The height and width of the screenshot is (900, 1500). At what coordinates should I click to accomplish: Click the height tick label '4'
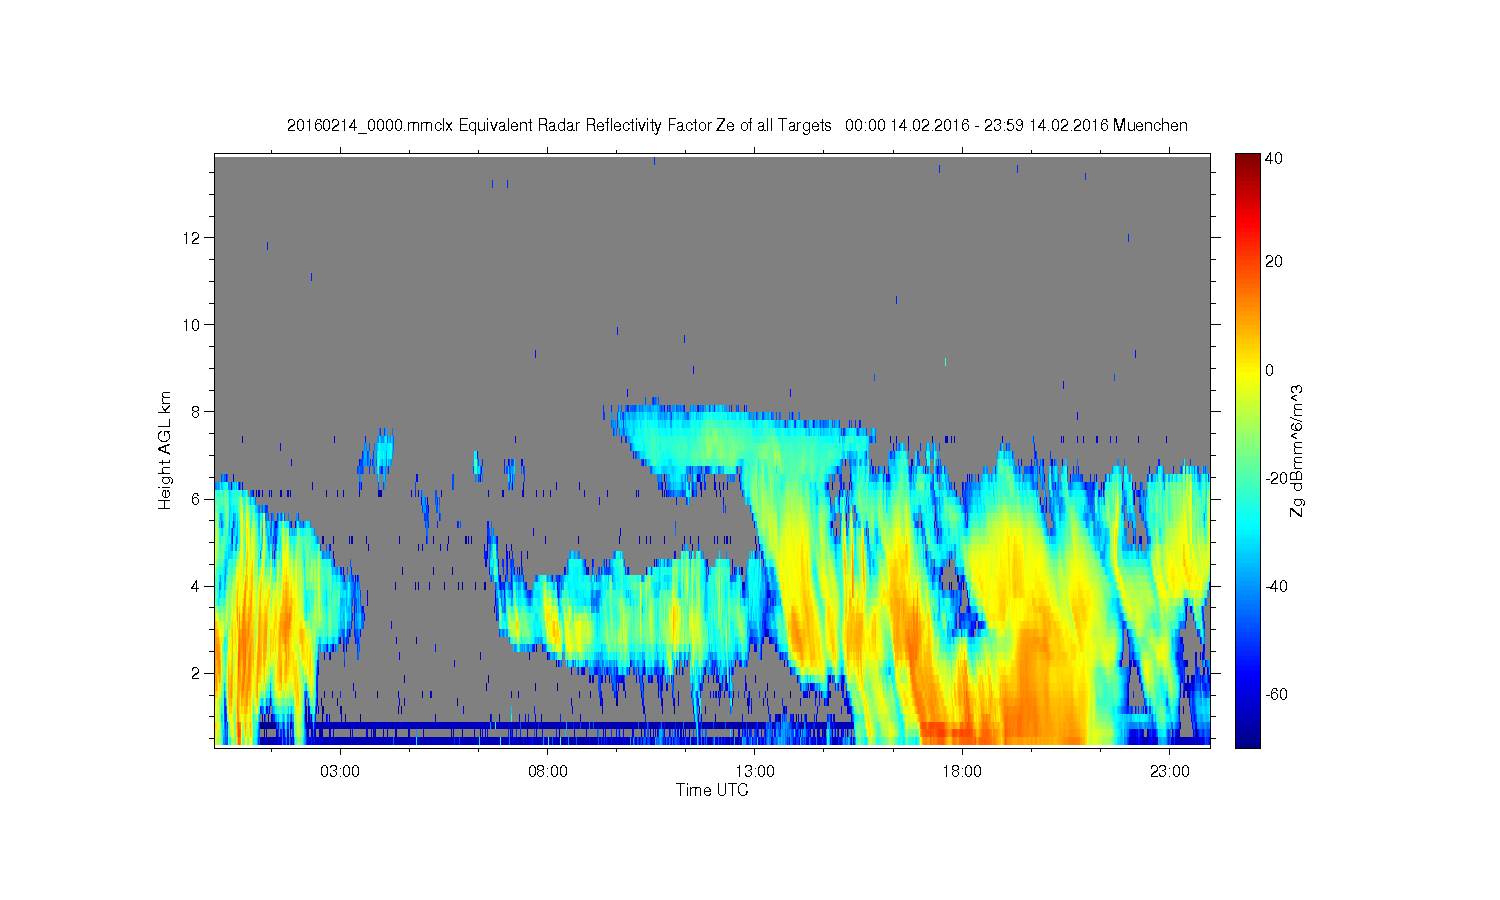pyautogui.click(x=197, y=586)
